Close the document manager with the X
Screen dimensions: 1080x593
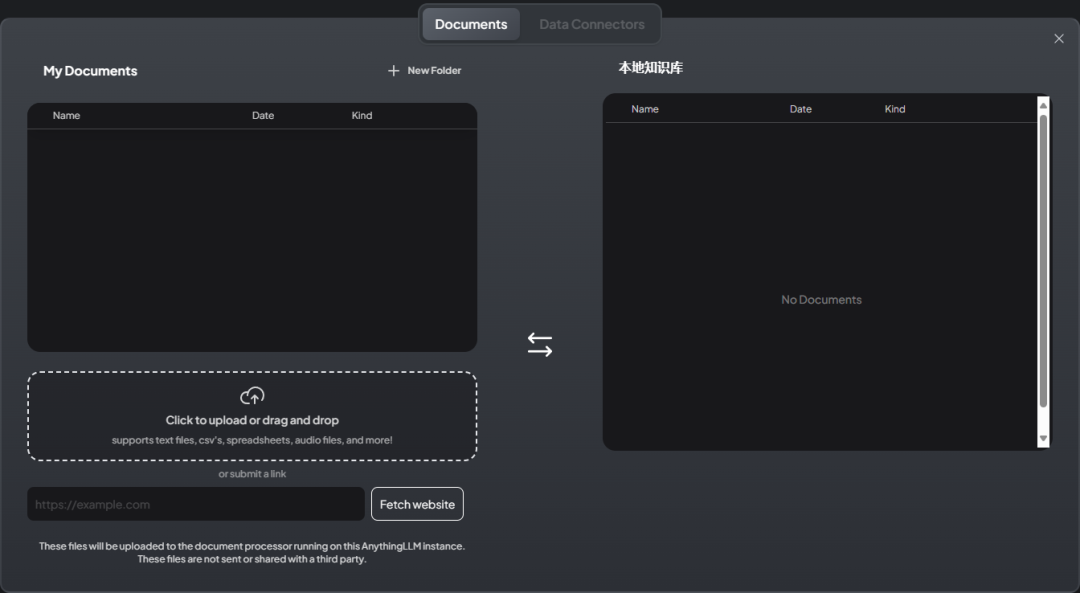1059,39
